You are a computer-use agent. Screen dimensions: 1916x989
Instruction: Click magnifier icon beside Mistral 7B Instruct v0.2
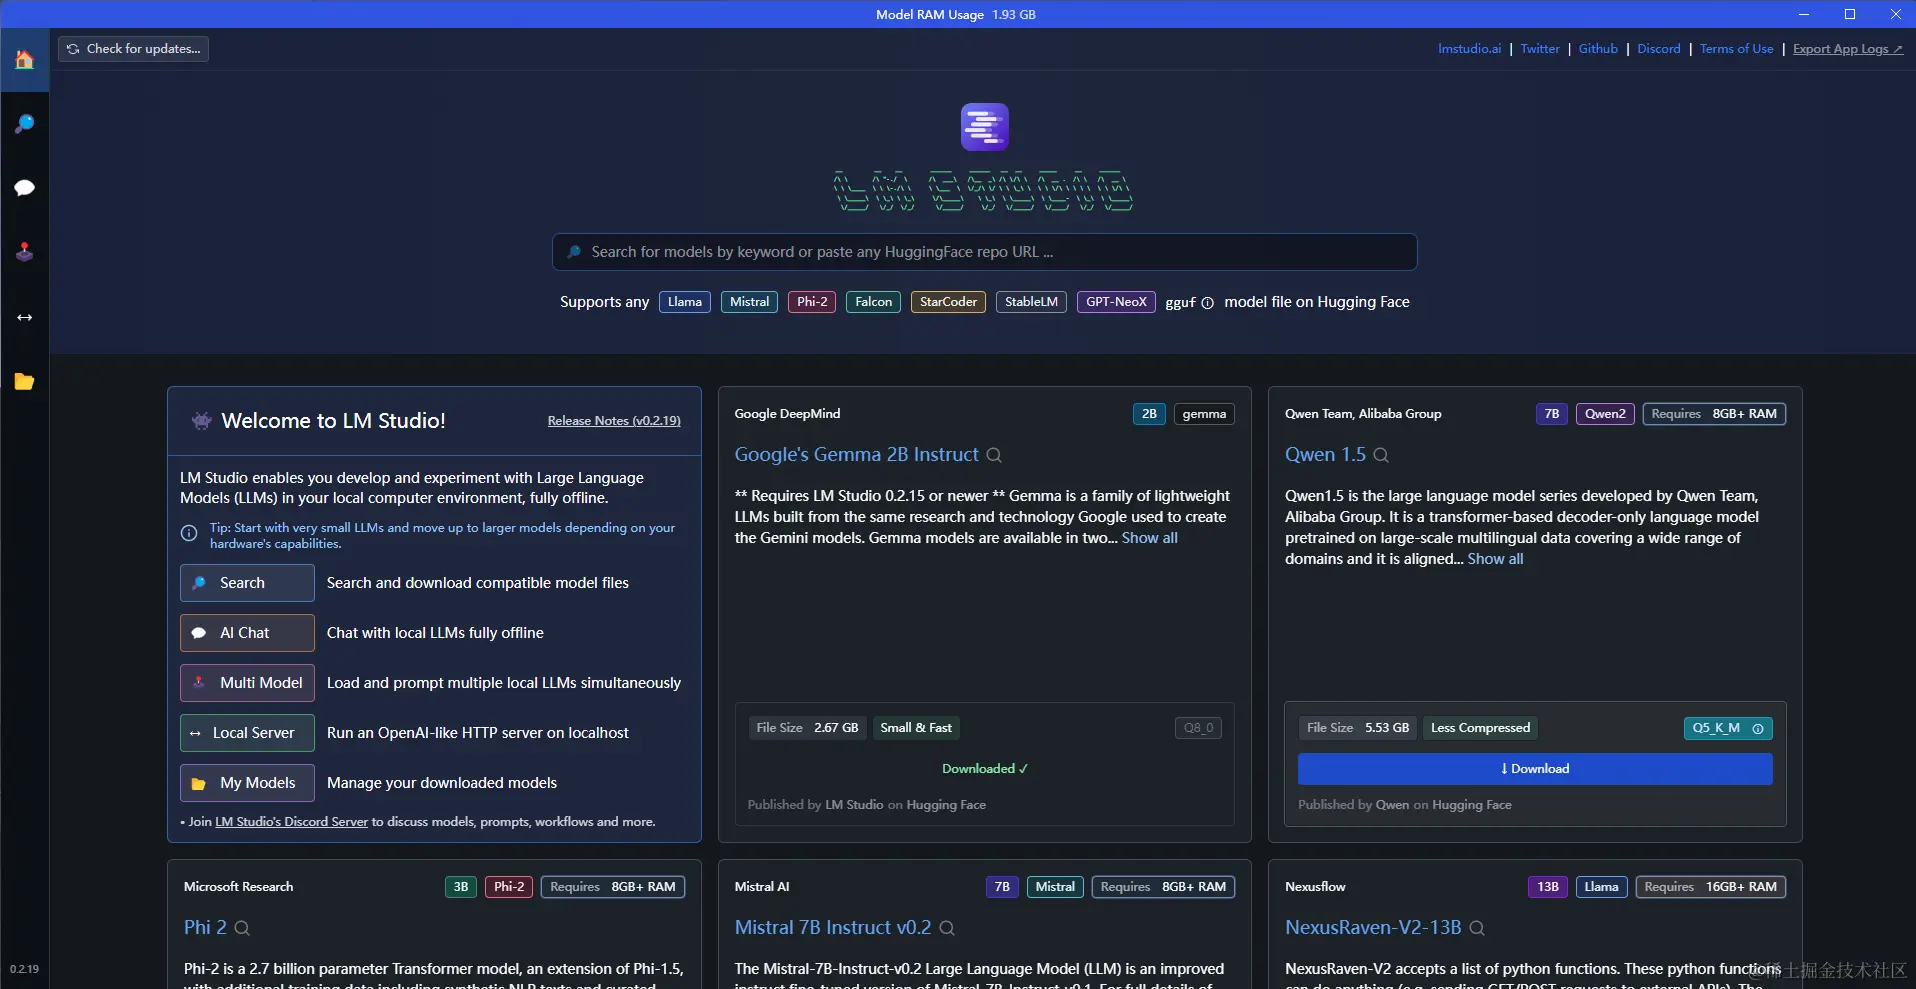pyautogui.click(x=947, y=928)
